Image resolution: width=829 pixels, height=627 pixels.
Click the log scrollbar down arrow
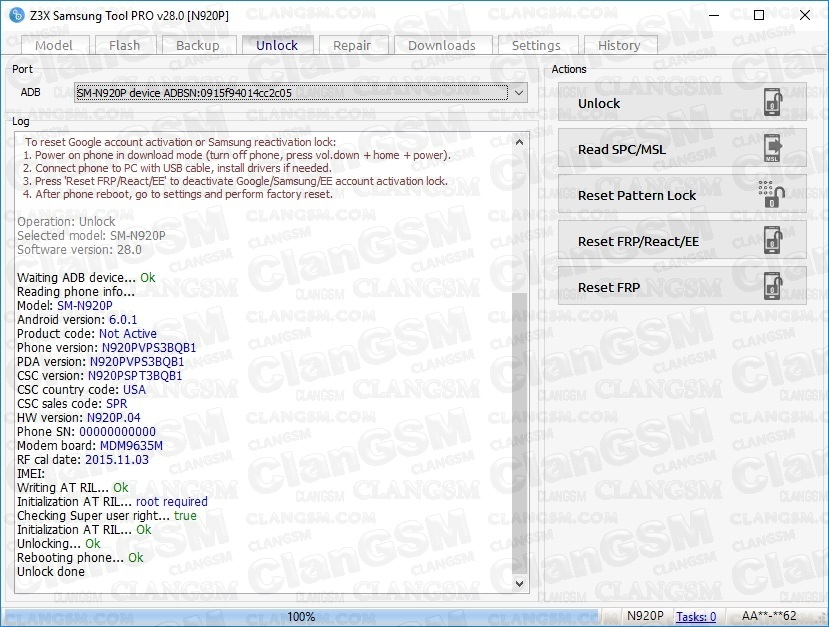(520, 584)
